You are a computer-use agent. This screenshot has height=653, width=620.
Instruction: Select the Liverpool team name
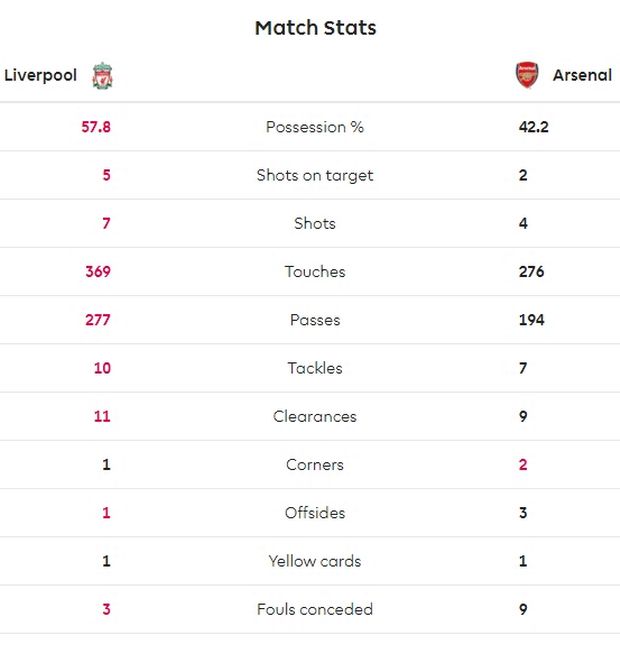click(41, 76)
